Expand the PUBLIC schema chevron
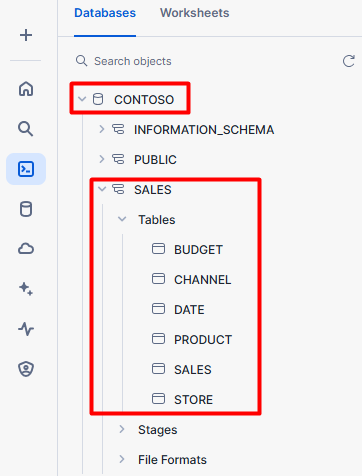Image resolution: width=362 pixels, height=476 pixels. point(102,159)
